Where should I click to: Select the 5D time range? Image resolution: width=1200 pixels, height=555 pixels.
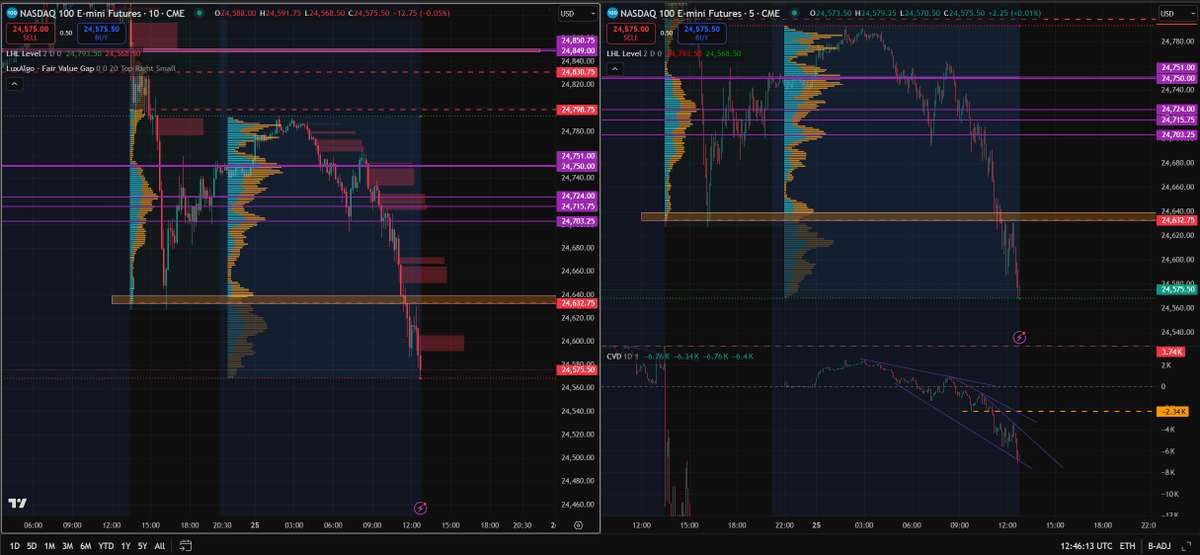(x=33, y=546)
